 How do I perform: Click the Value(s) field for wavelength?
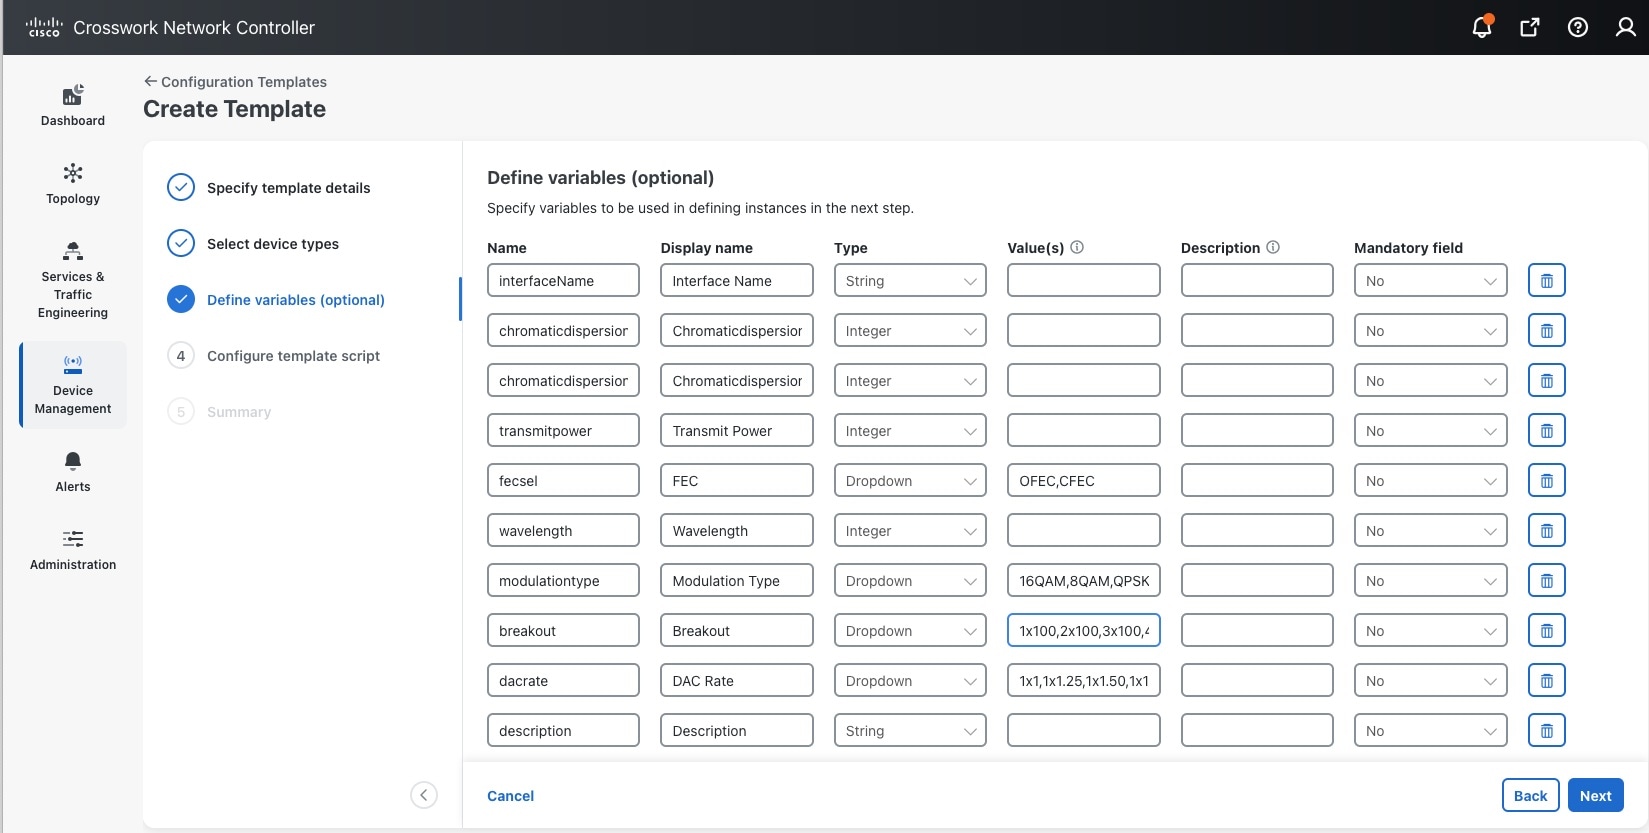pyautogui.click(x=1084, y=530)
